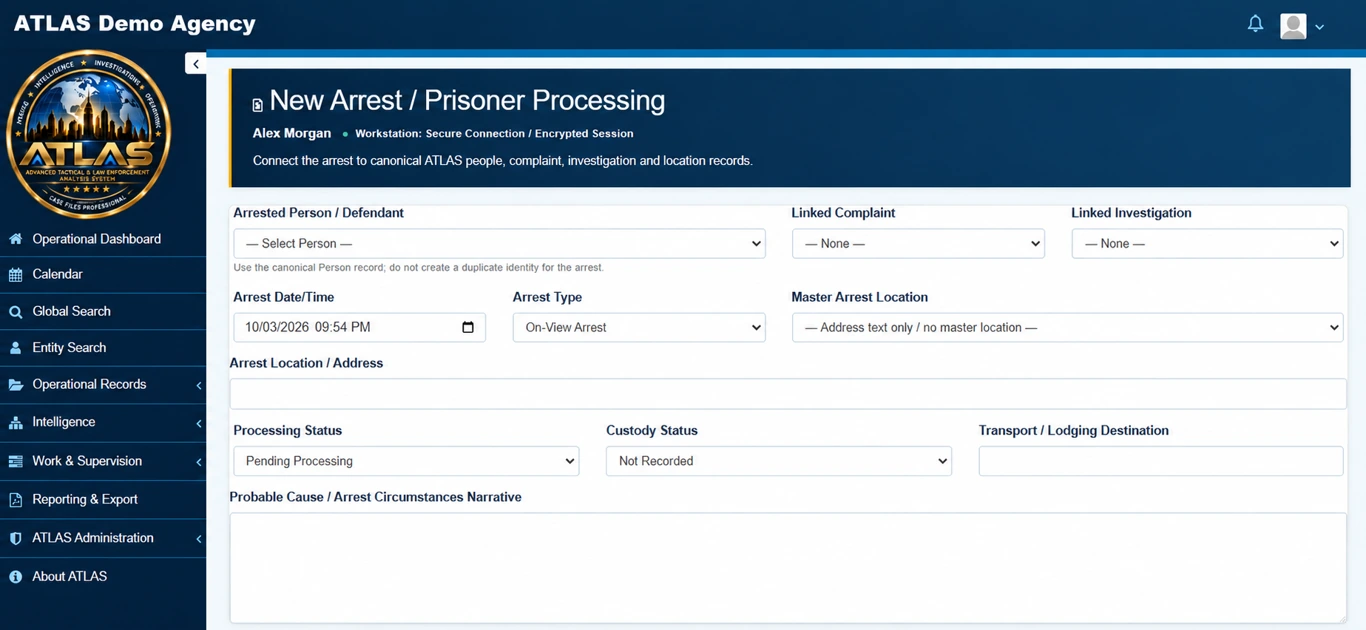The image size is (1366, 630).
Task: Click the Probable Cause narrative text area
Action: [x=788, y=568]
